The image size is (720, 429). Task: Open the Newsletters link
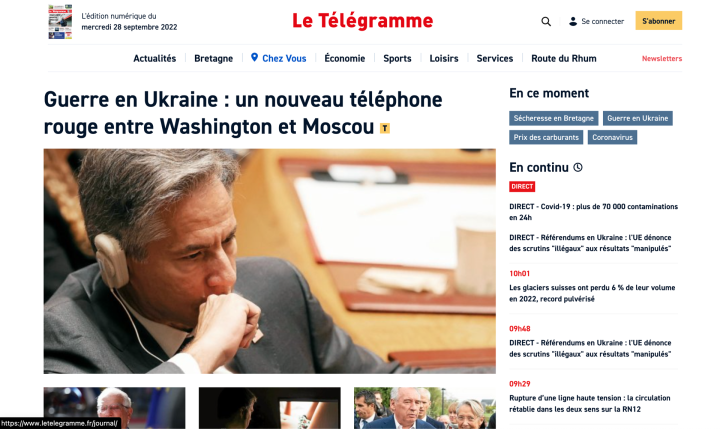662,58
